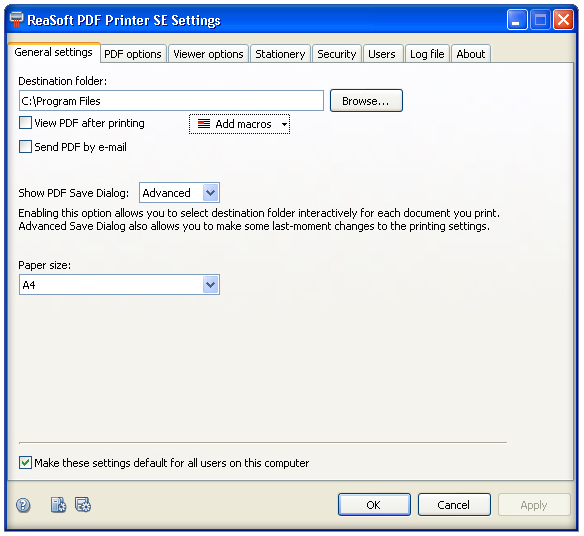Click the window settings gear icon
584x536 pixels.
[83, 505]
